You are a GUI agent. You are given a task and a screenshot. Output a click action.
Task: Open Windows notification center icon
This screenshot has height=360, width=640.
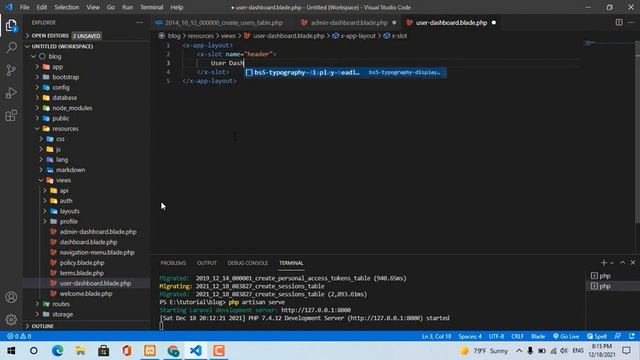point(626,351)
